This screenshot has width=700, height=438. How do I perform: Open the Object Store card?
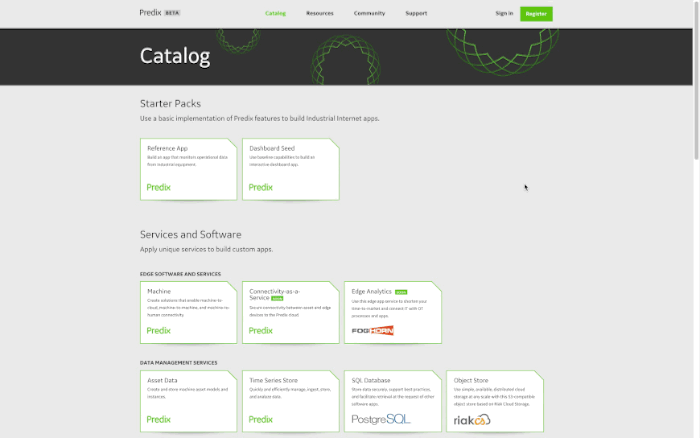[495, 401]
